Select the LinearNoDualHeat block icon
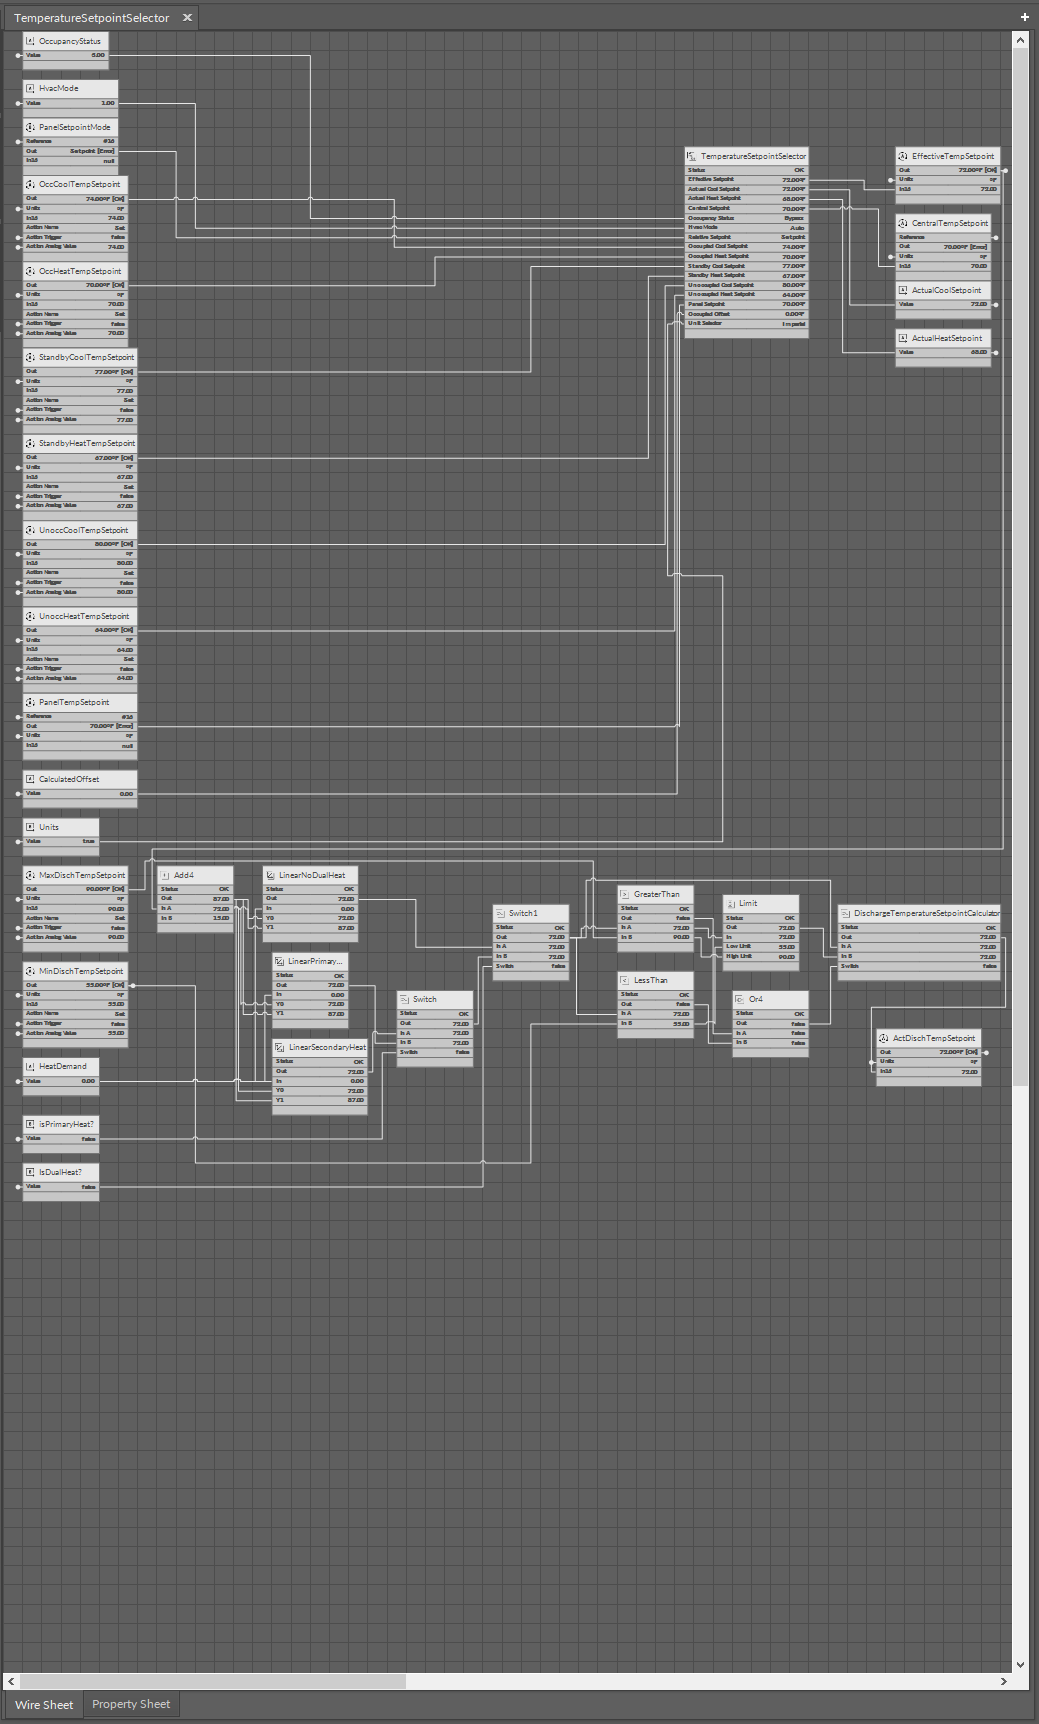 270,876
